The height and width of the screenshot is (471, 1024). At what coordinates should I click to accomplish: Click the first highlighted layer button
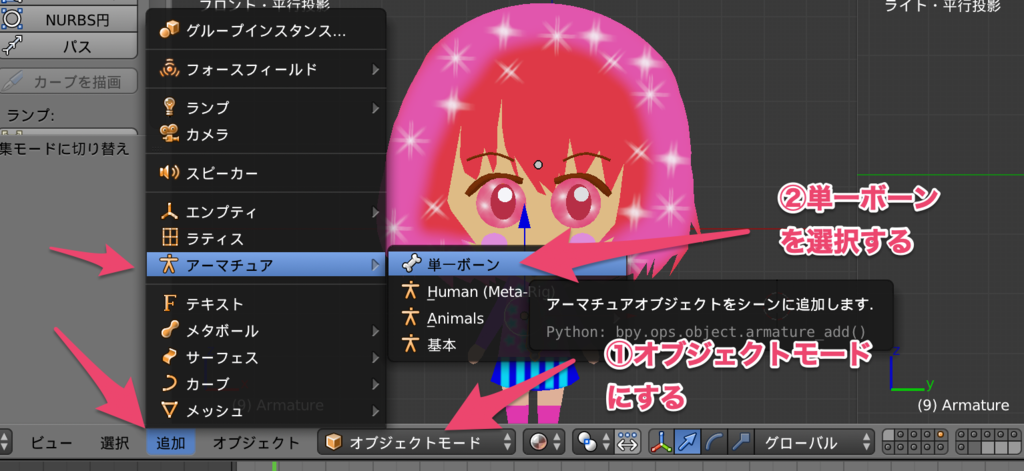[889, 434]
